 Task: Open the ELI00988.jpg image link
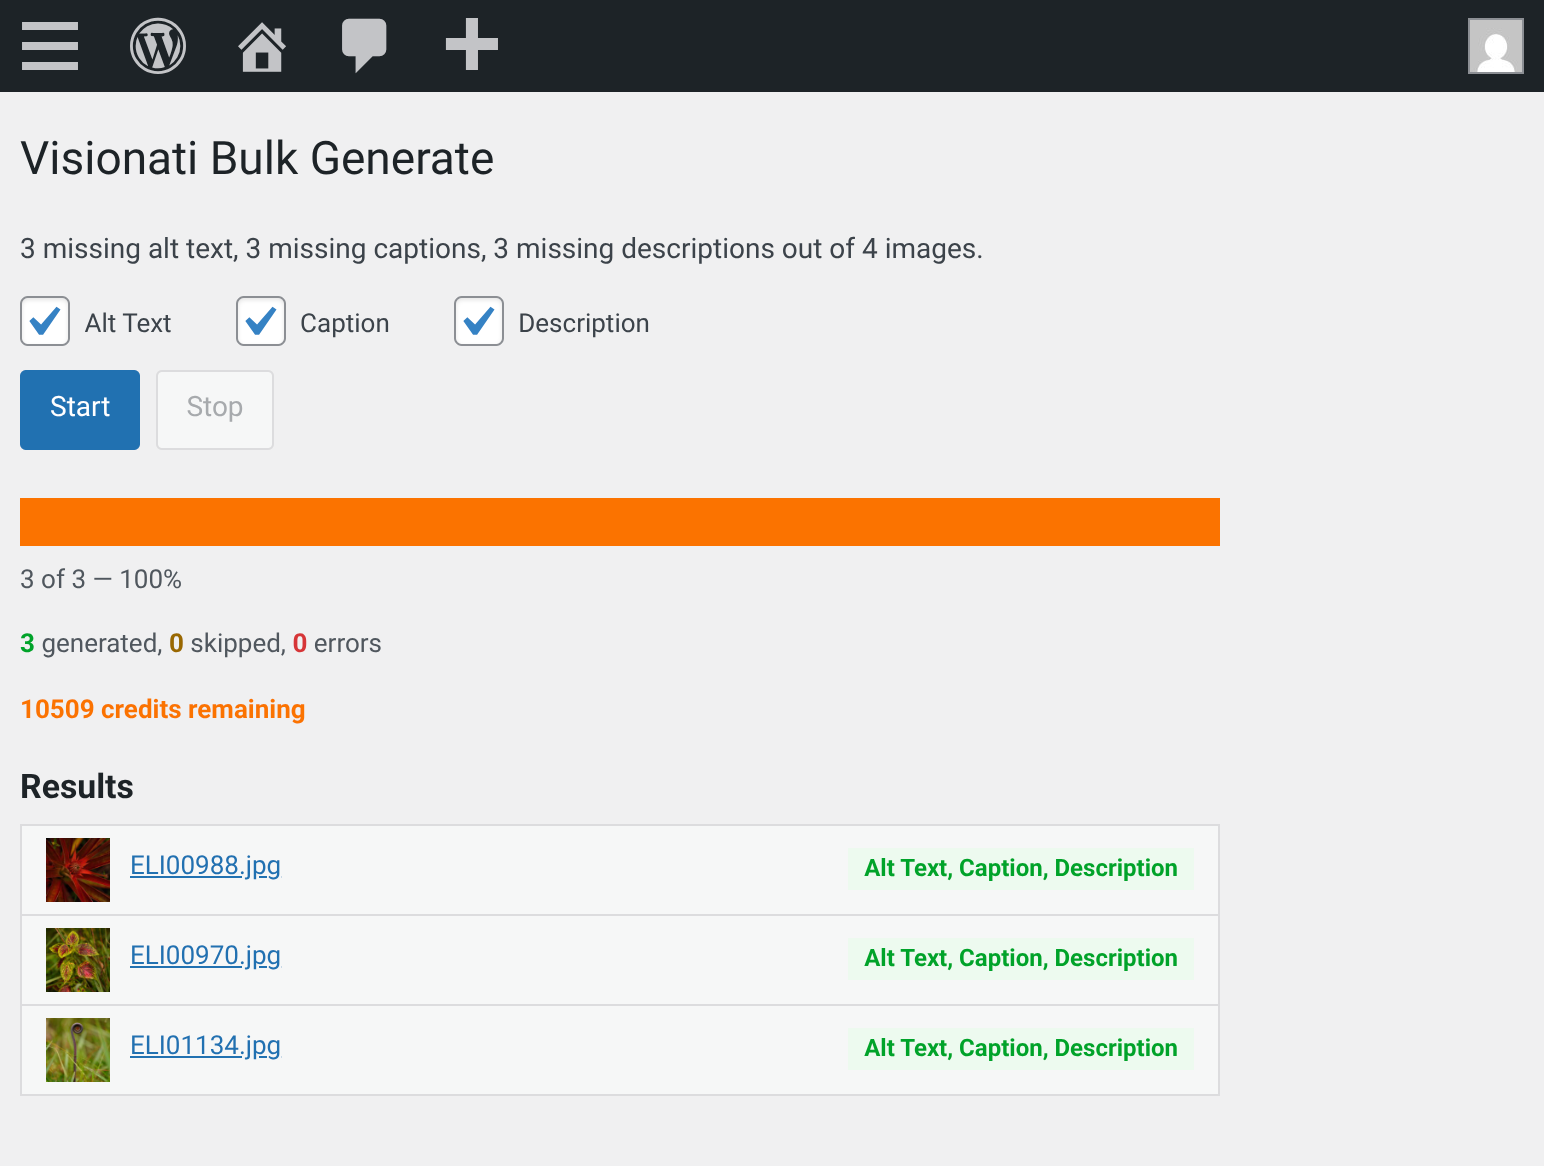point(205,866)
